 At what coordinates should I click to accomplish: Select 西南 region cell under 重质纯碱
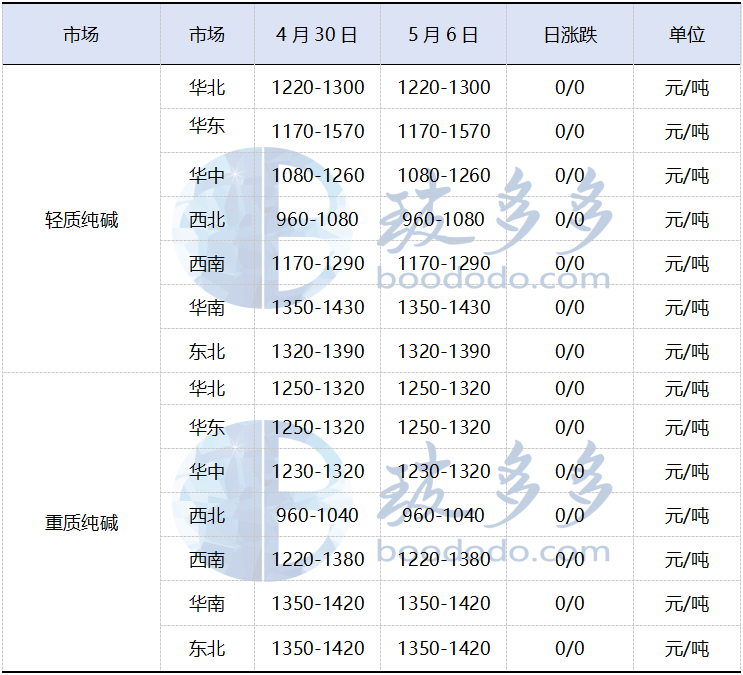coord(207,560)
